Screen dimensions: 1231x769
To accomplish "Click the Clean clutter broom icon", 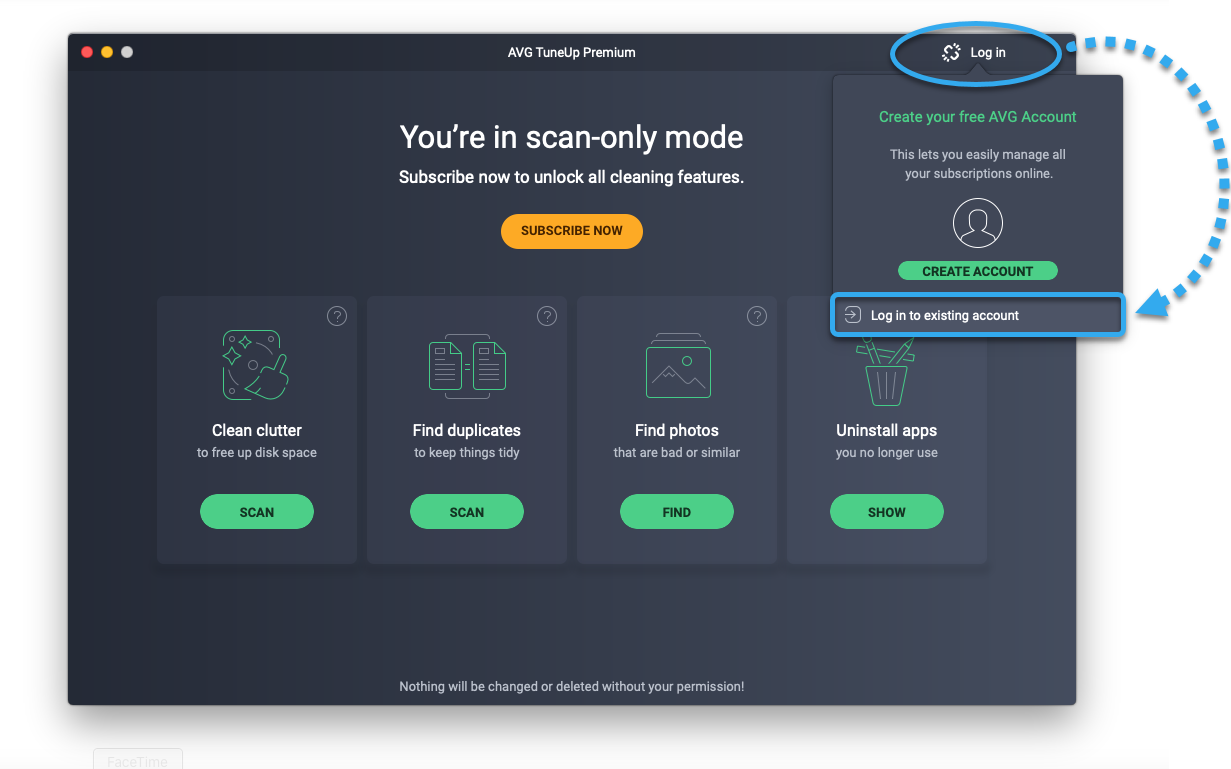I will 255,365.
